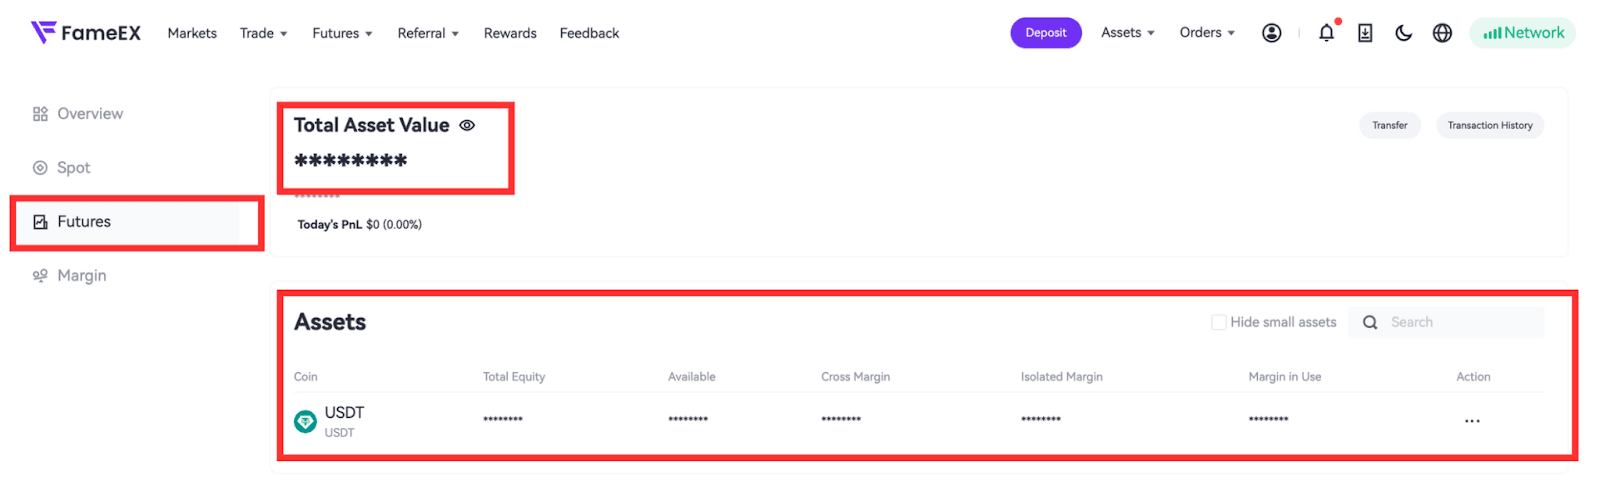
Task: Open the Assets dropdown menu
Action: (x=1127, y=33)
